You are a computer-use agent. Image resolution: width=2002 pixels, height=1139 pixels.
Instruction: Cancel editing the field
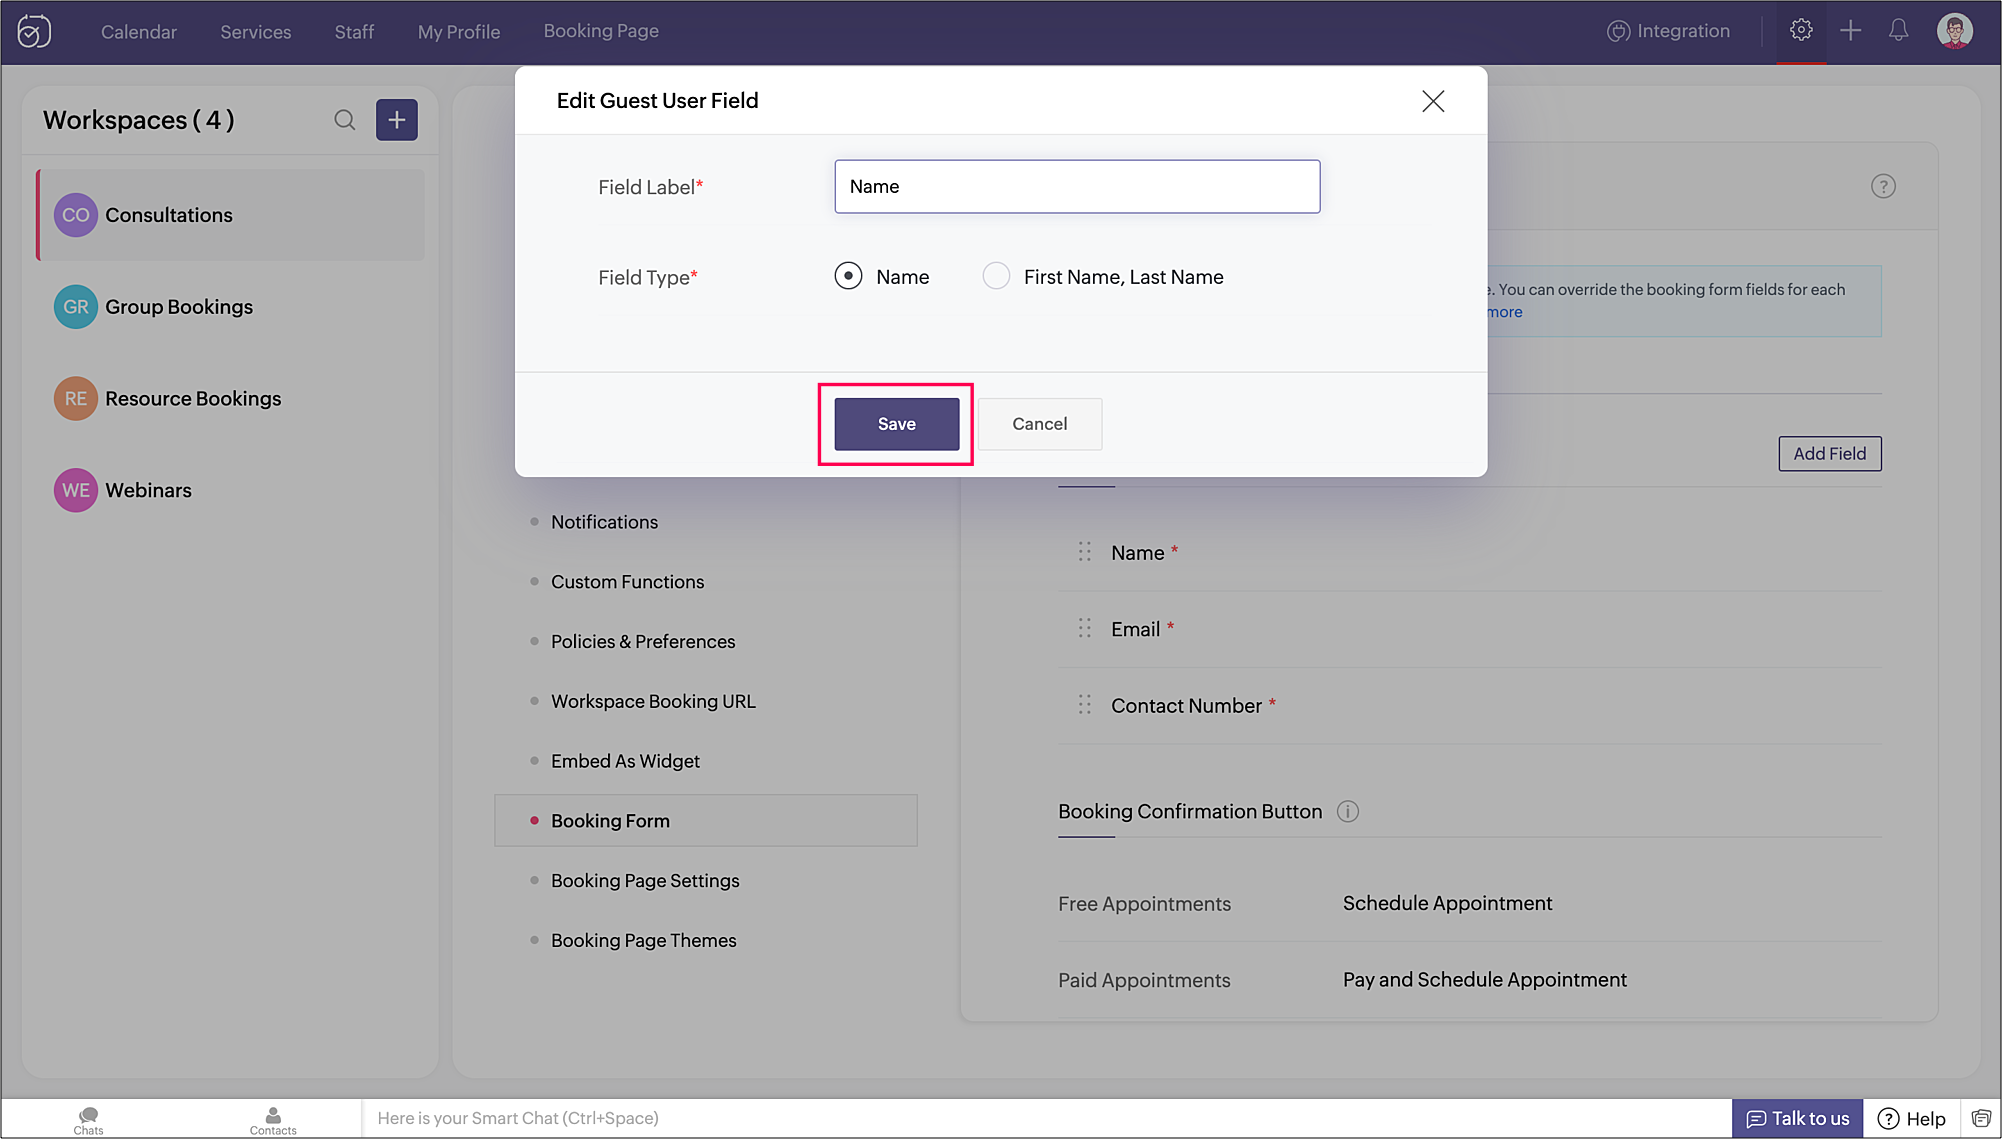pyautogui.click(x=1039, y=424)
